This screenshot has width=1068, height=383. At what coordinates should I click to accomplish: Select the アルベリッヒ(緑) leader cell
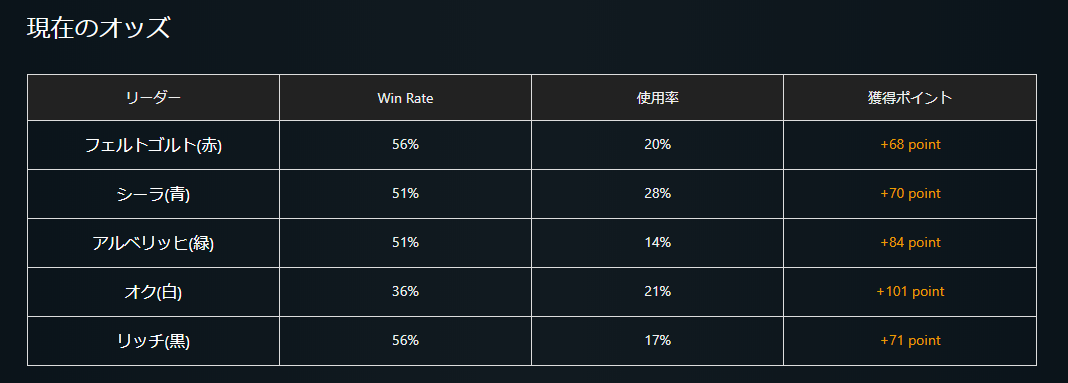tap(153, 243)
